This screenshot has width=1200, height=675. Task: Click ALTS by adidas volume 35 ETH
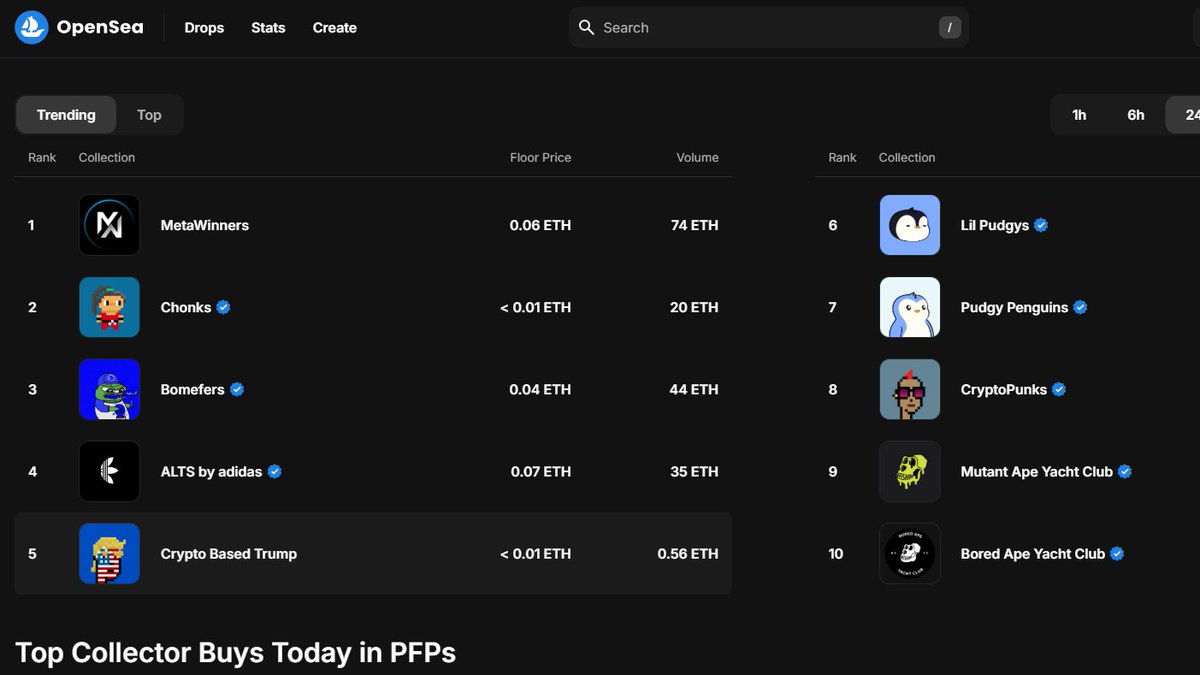coord(694,471)
